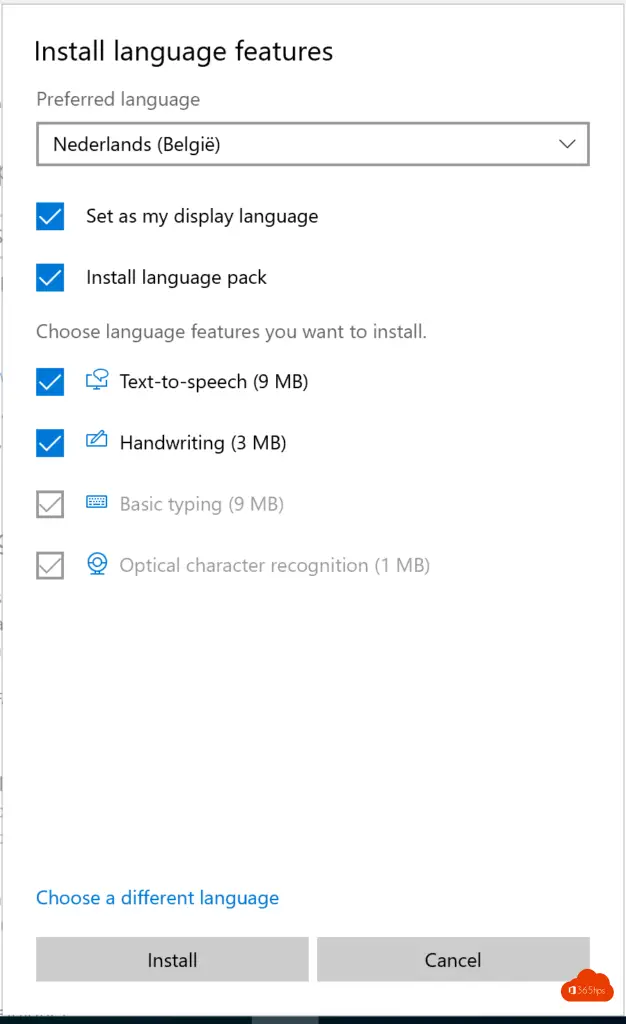Click the greyed Basic typing checkbox

point(50,504)
